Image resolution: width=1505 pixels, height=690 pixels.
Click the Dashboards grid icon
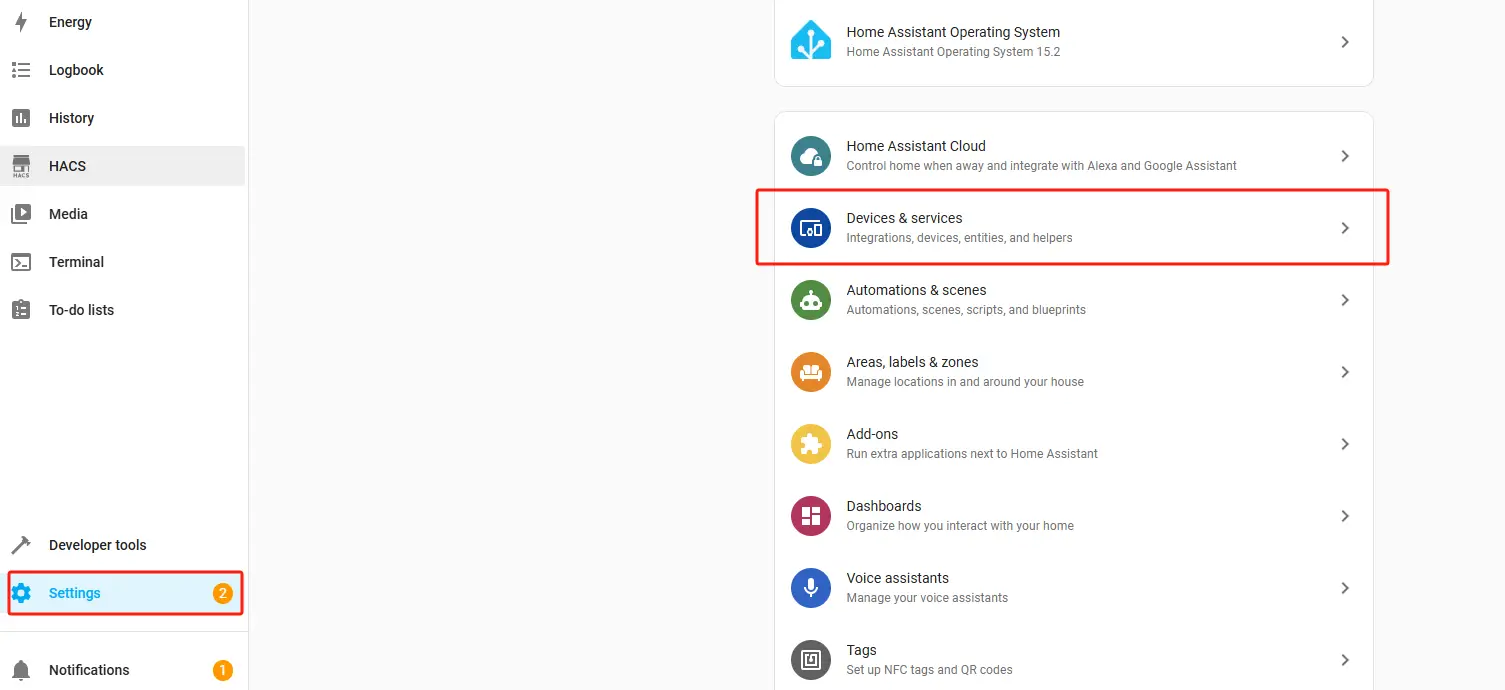[x=811, y=516]
